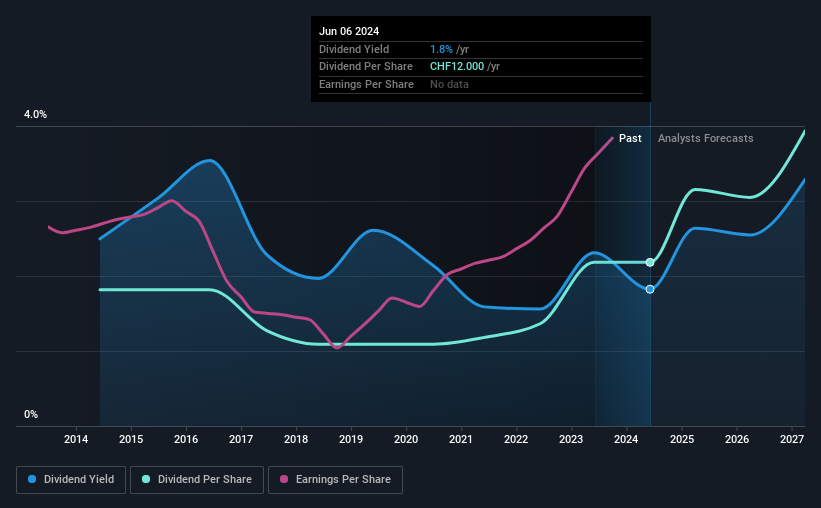Click the 2021 x-axis label
The width and height of the screenshot is (821, 508).
pos(461,439)
